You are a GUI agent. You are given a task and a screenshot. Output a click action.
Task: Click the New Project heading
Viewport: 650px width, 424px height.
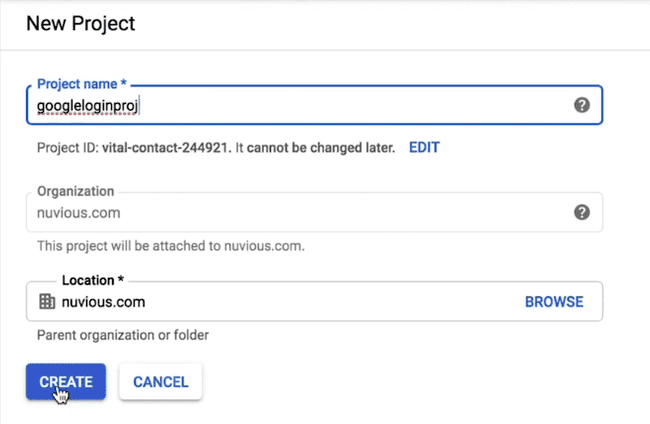pos(80,22)
